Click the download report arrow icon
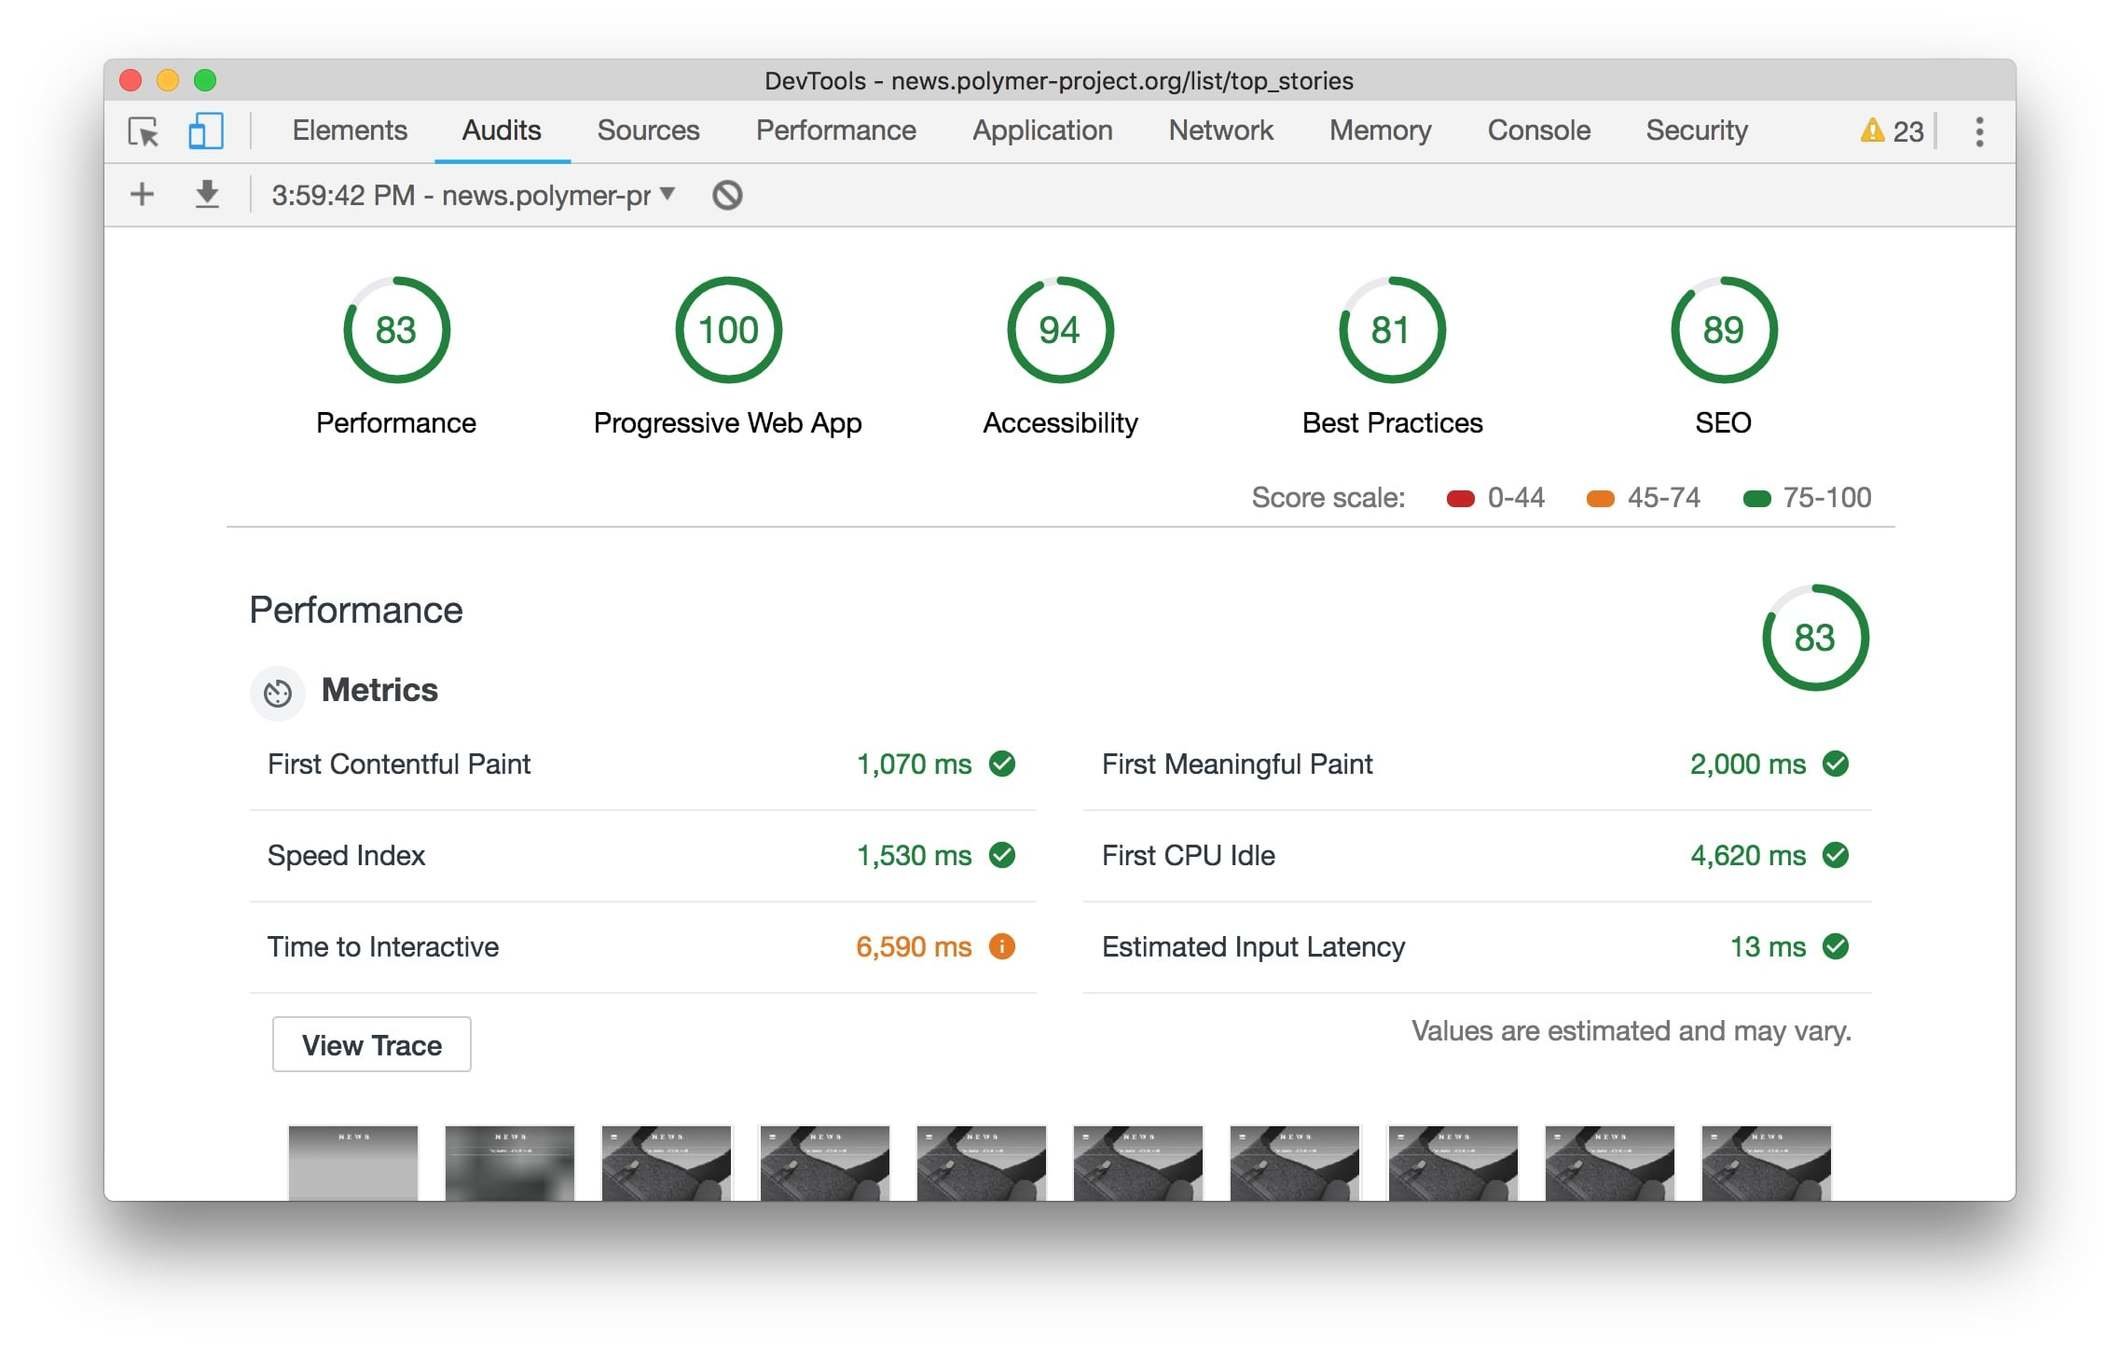Viewport: 2120px width, 1350px height. 207,194
